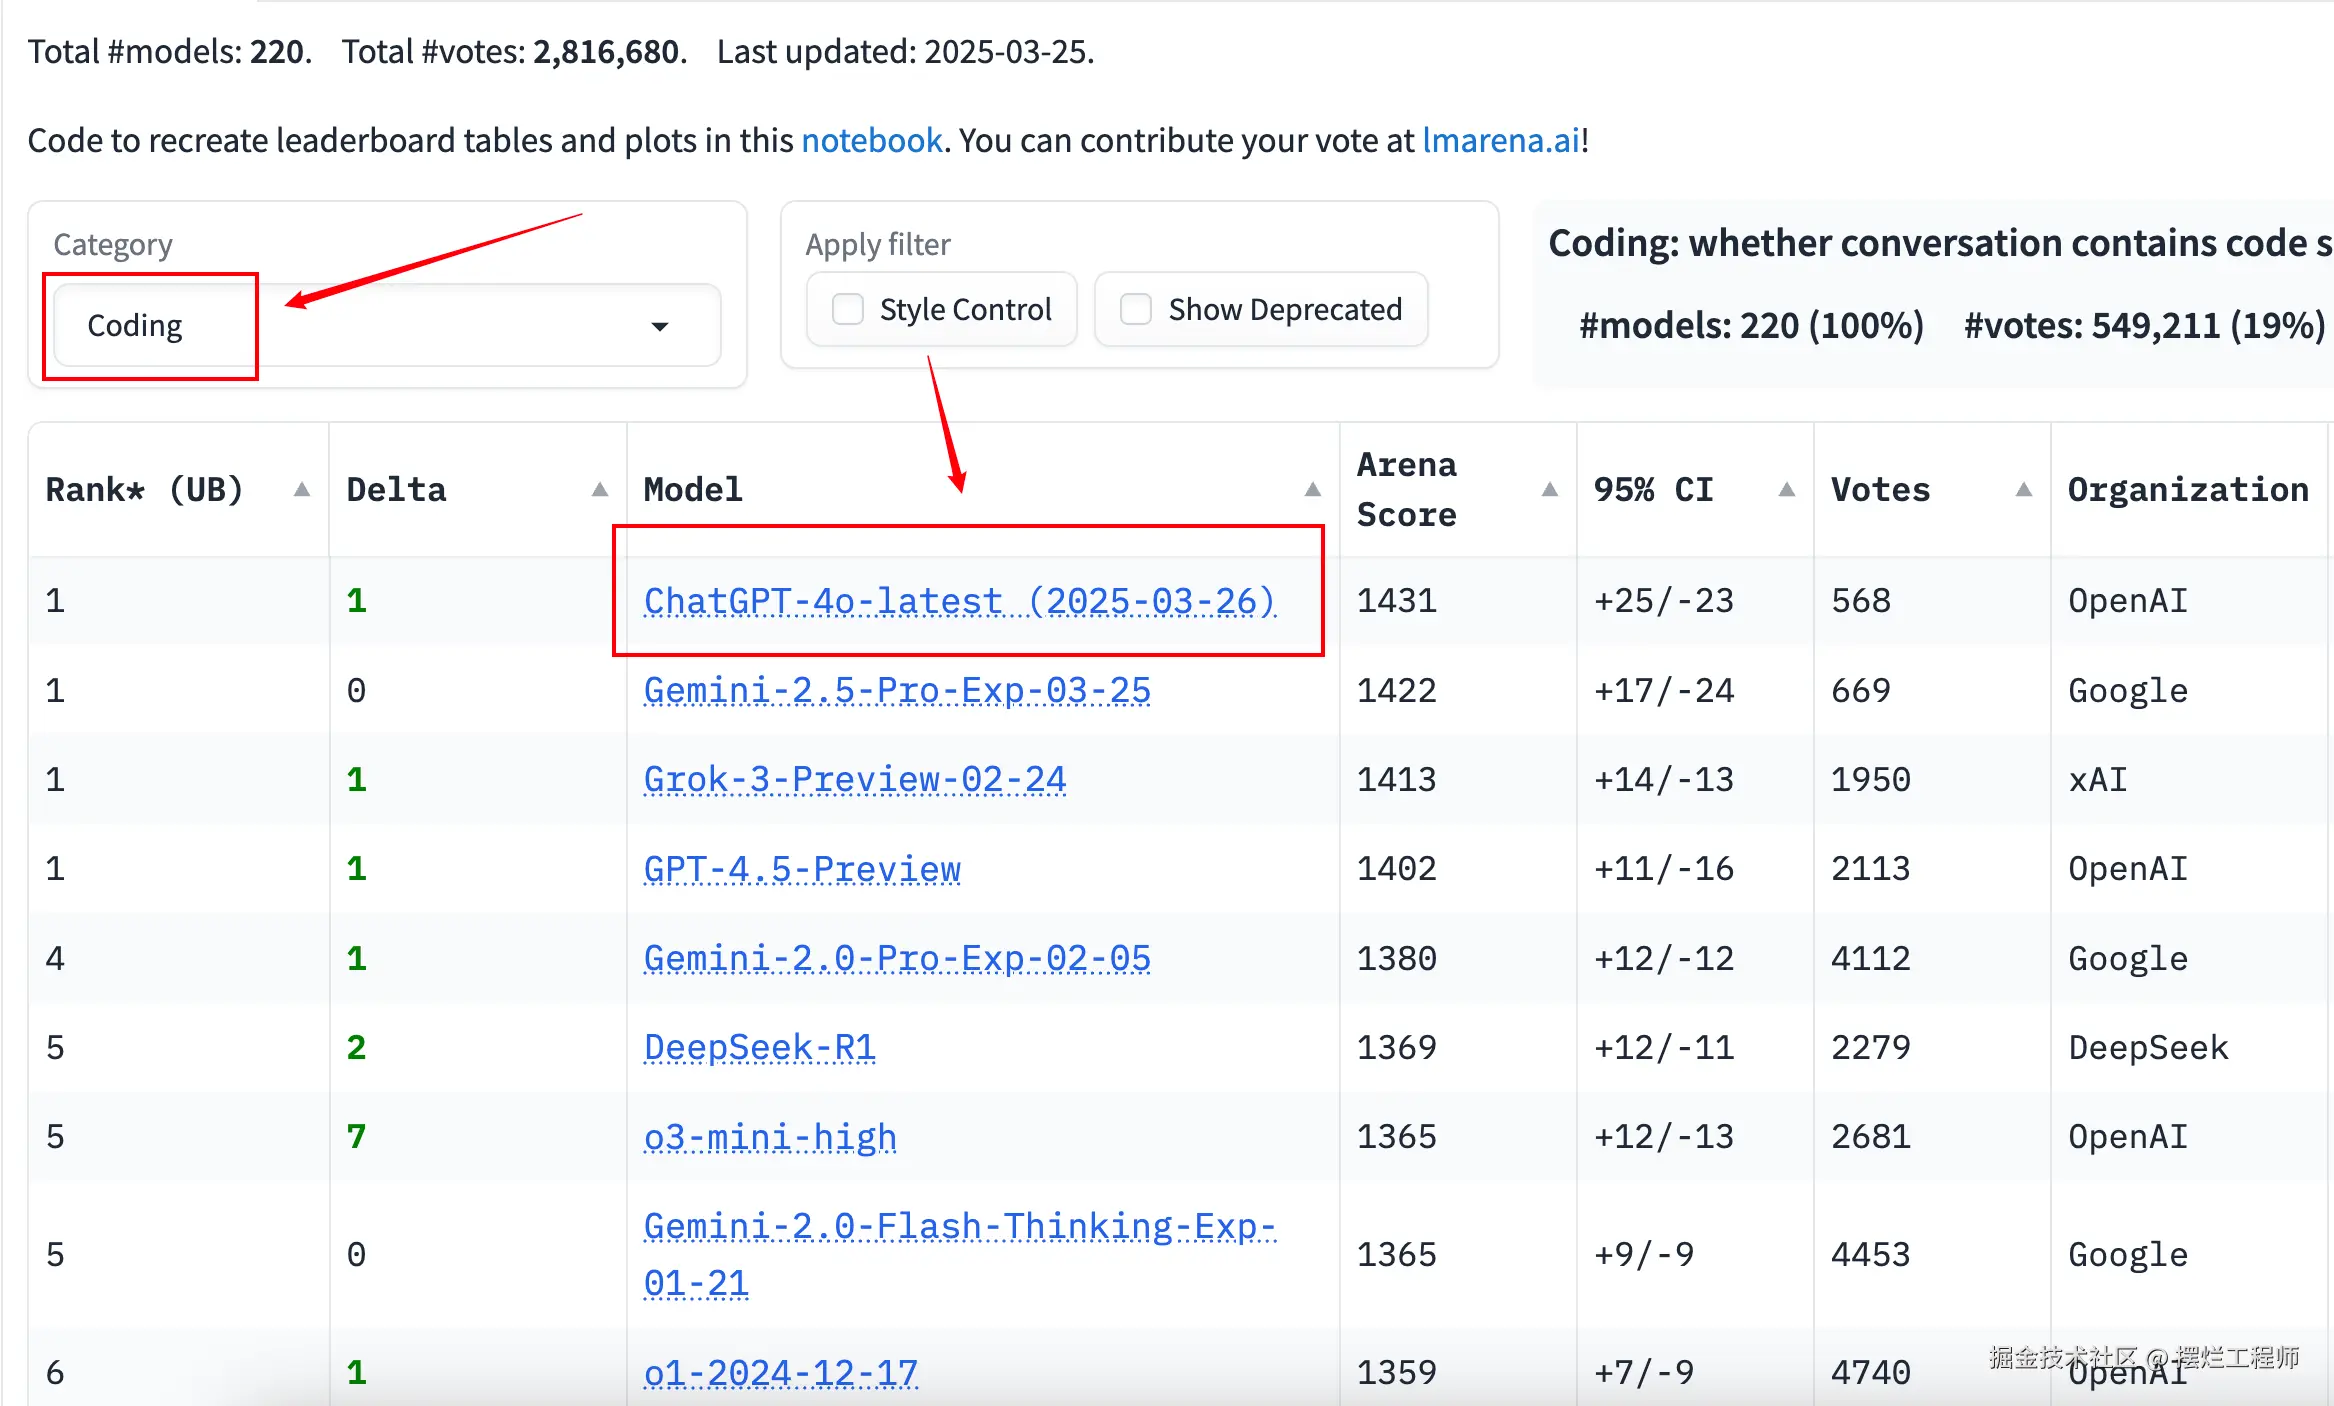Image resolution: width=2334 pixels, height=1406 pixels.
Task: Open Gemini-2.5-Pro-Exp-03-25 model link
Action: pos(897,690)
